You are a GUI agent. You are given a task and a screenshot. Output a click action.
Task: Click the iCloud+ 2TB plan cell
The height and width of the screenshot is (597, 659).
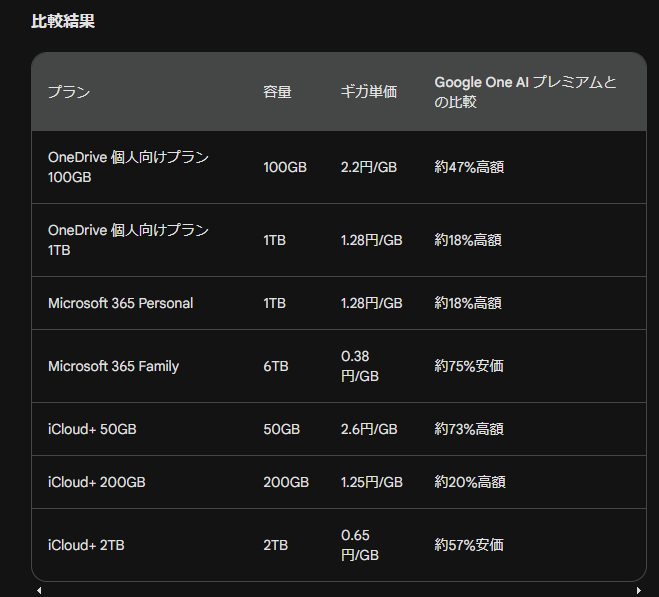tap(86, 545)
